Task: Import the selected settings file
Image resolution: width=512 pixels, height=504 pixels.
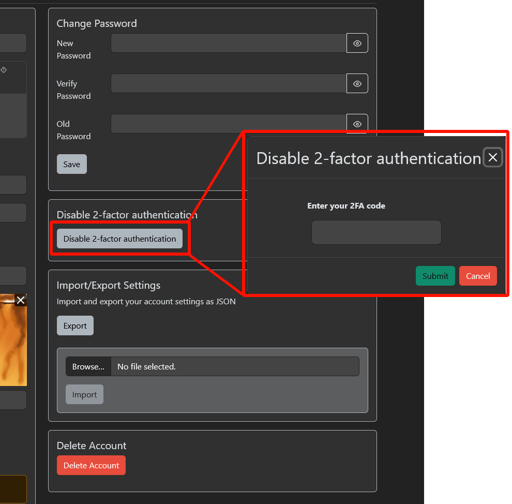Action: [84, 395]
